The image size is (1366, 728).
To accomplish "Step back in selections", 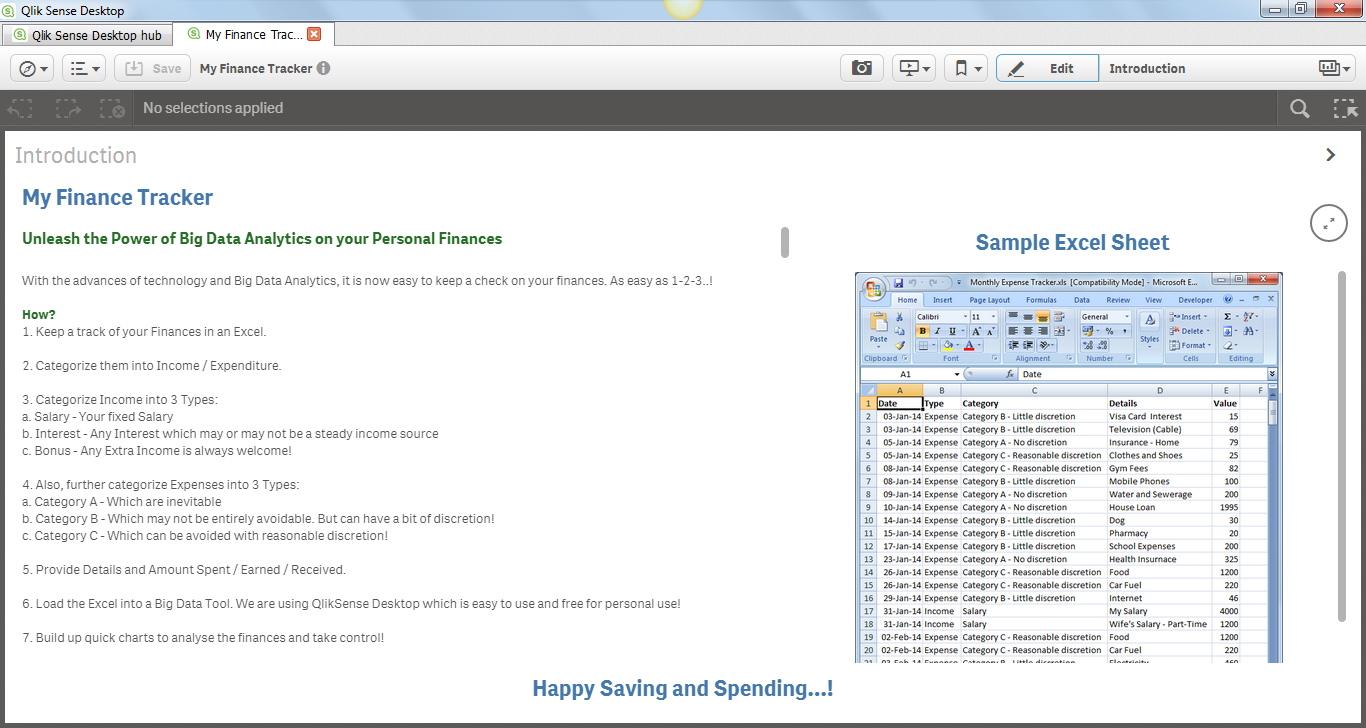I will pos(20,108).
